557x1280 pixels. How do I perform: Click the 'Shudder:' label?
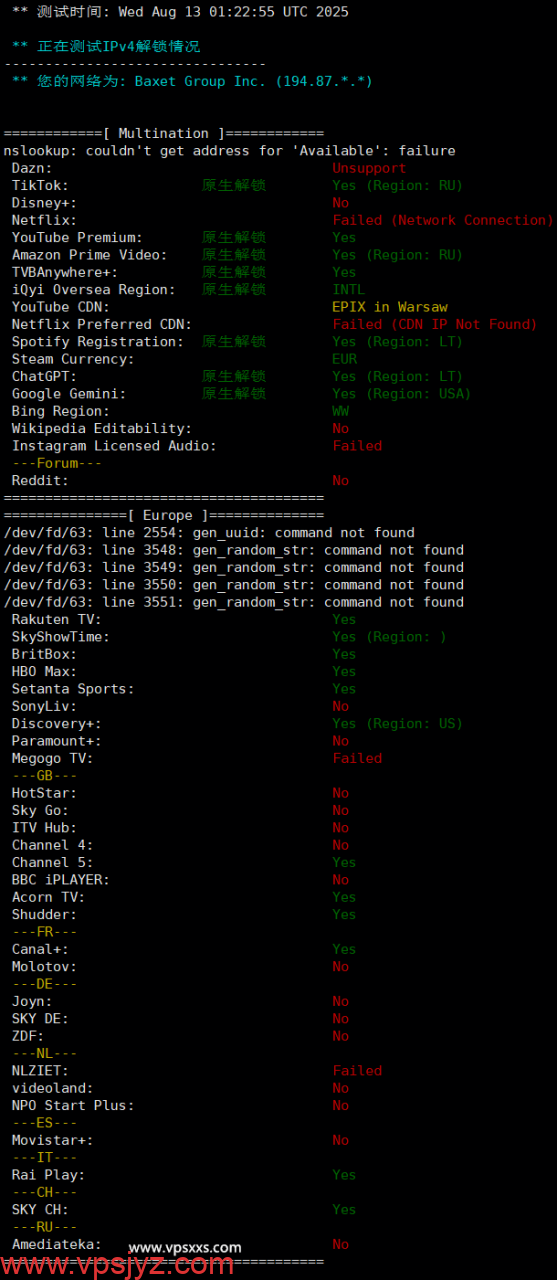[x=44, y=915]
